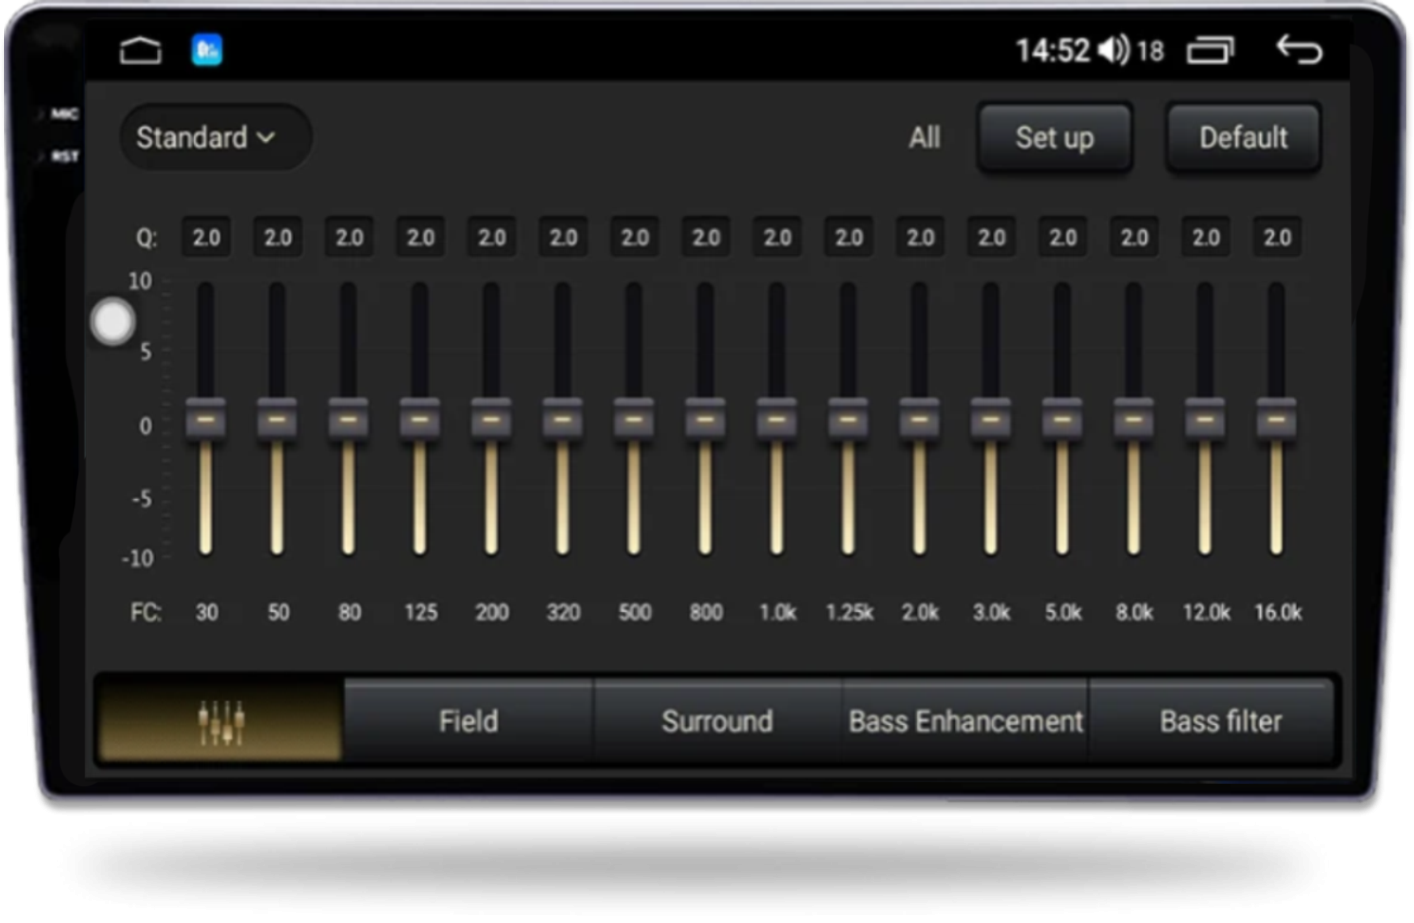Viewport: 1414px width, 923px height.
Task: Tap the All label beside Set up
Action: [924, 138]
